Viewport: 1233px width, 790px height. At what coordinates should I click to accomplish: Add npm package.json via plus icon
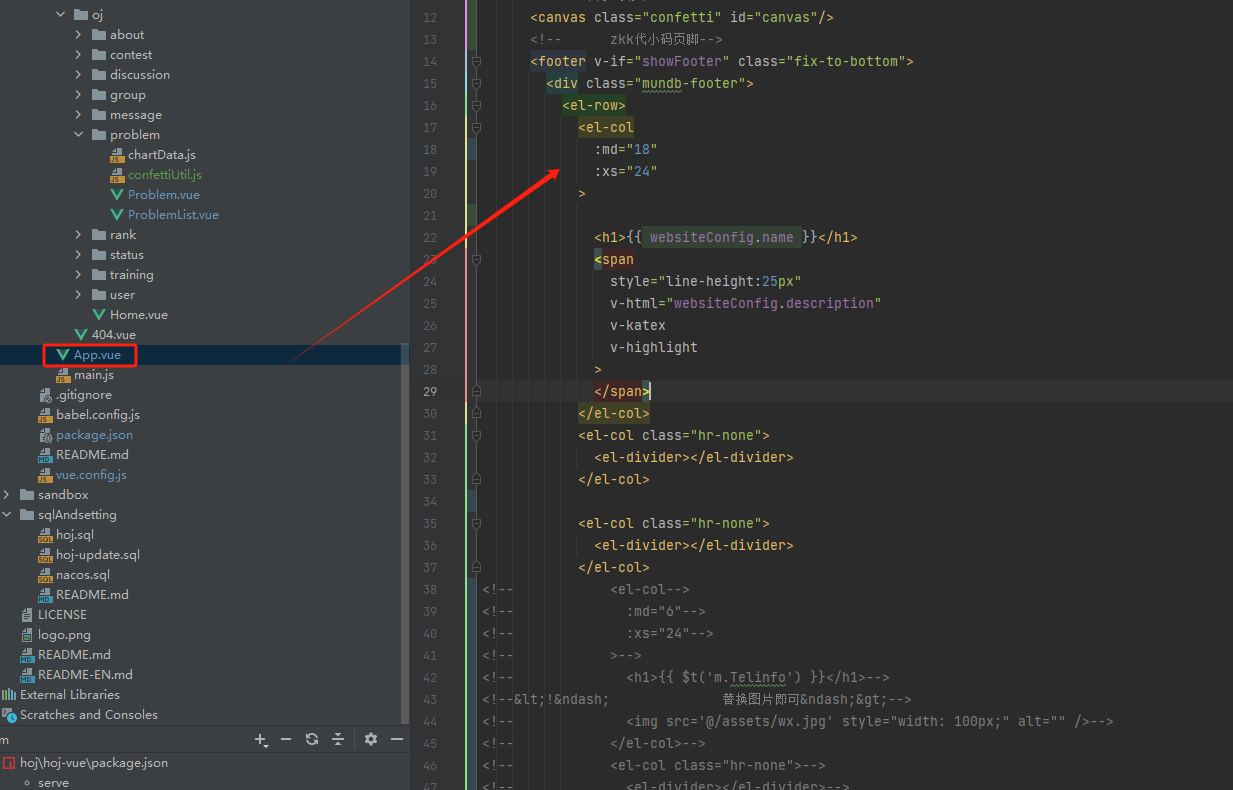[261, 739]
